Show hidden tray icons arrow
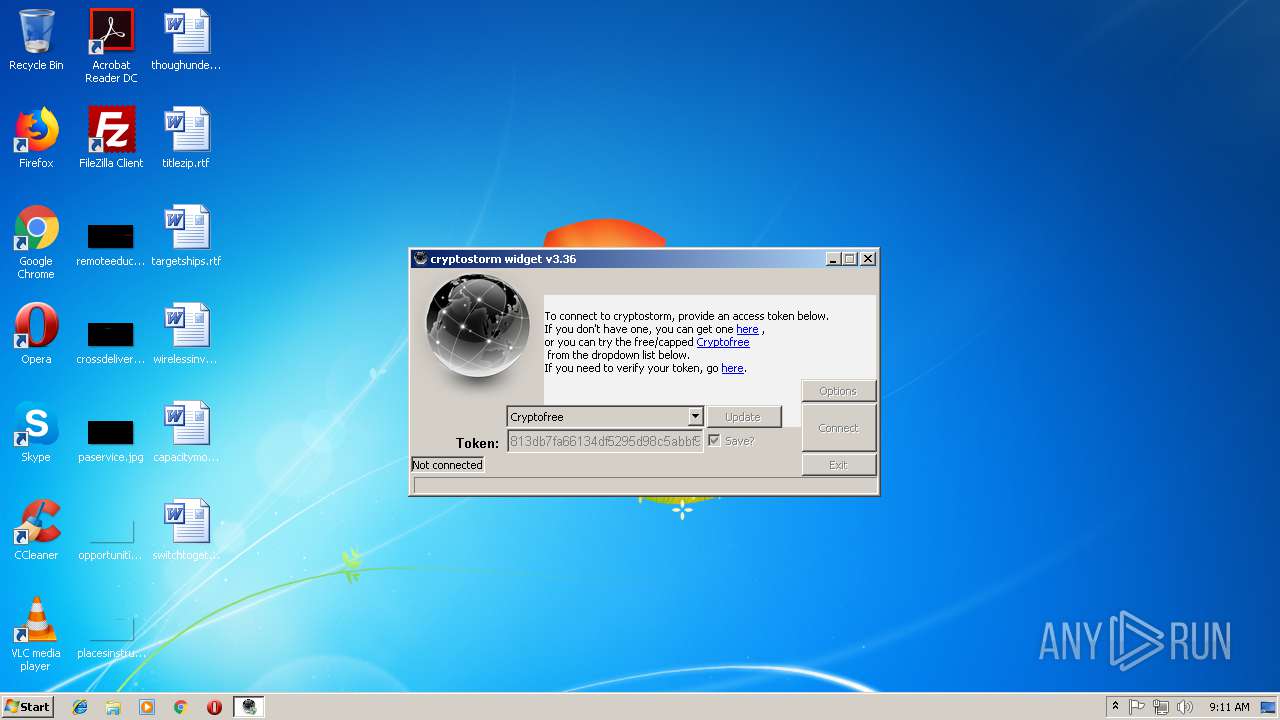The height and width of the screenshot is (720, 1280). [1115, 707]
